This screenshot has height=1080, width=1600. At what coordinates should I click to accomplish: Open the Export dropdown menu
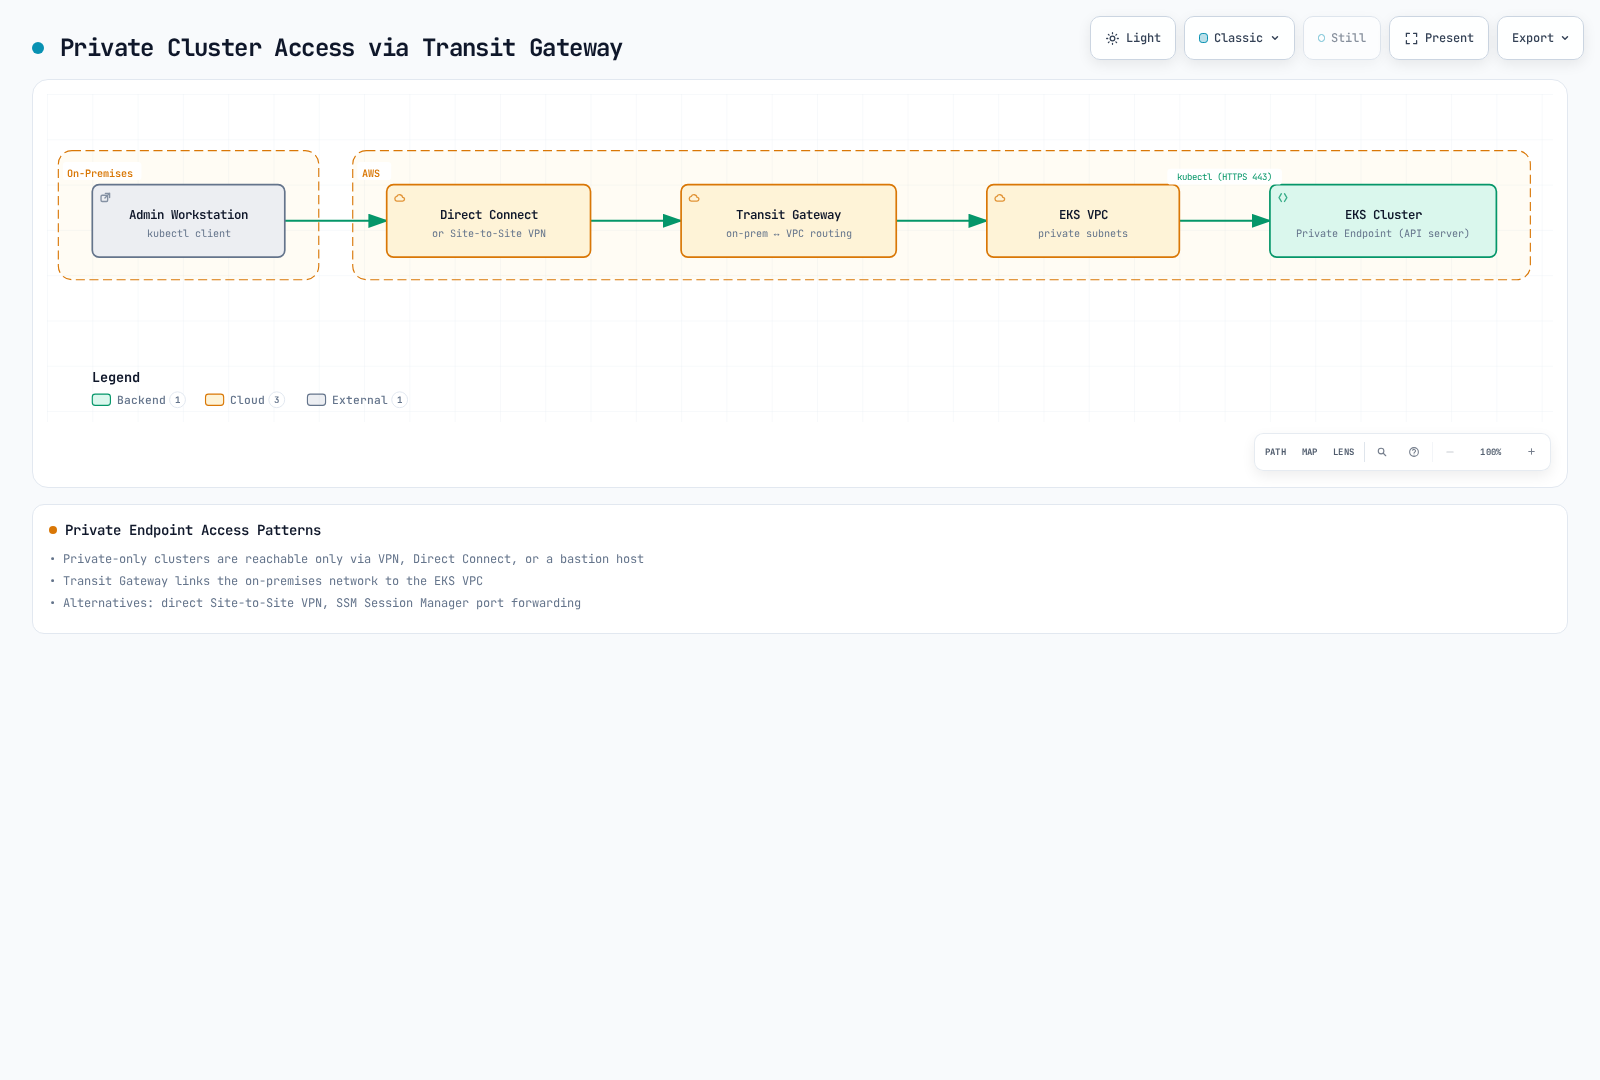tap(1540, 38)
